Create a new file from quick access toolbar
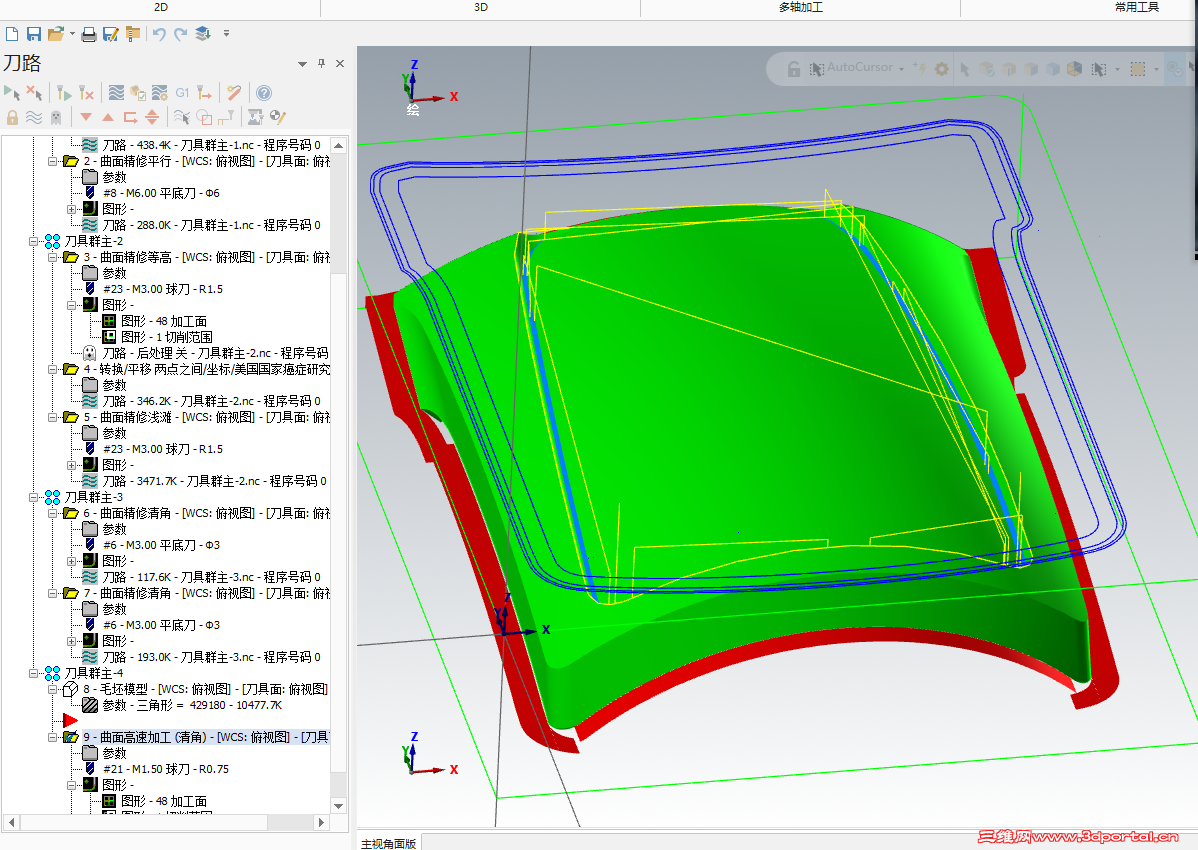 [11, 34]
